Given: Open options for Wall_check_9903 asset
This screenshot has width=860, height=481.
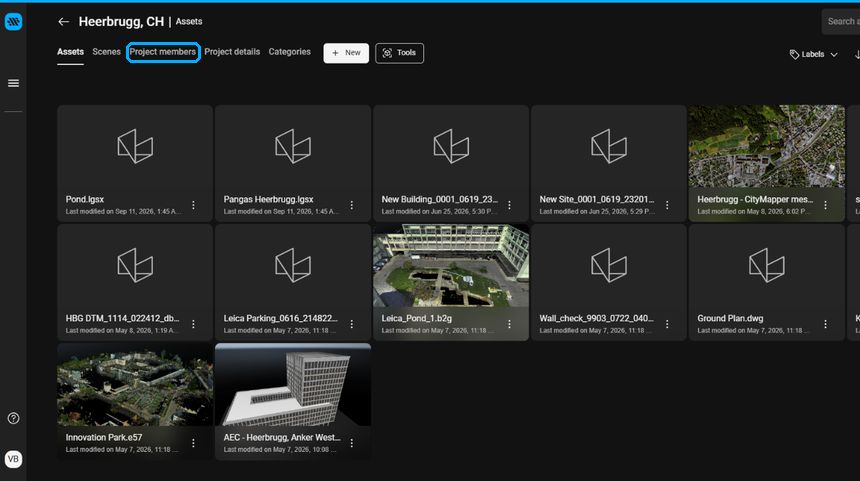Looking at the screenshot, I should point(667,324).
